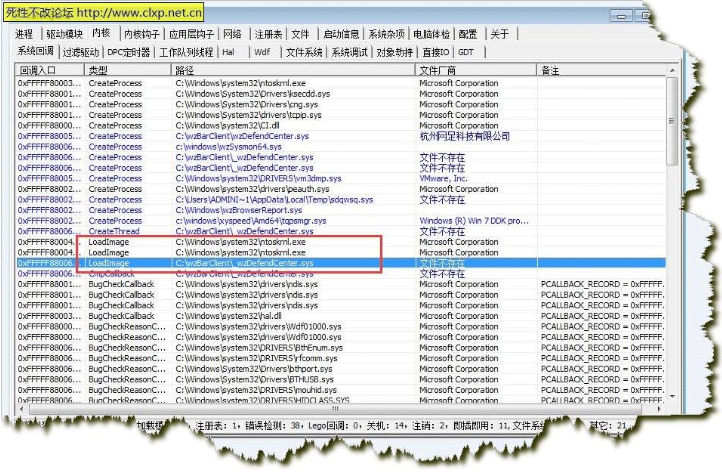Open the 进程 (Process) tab

[x=24, y=34]
